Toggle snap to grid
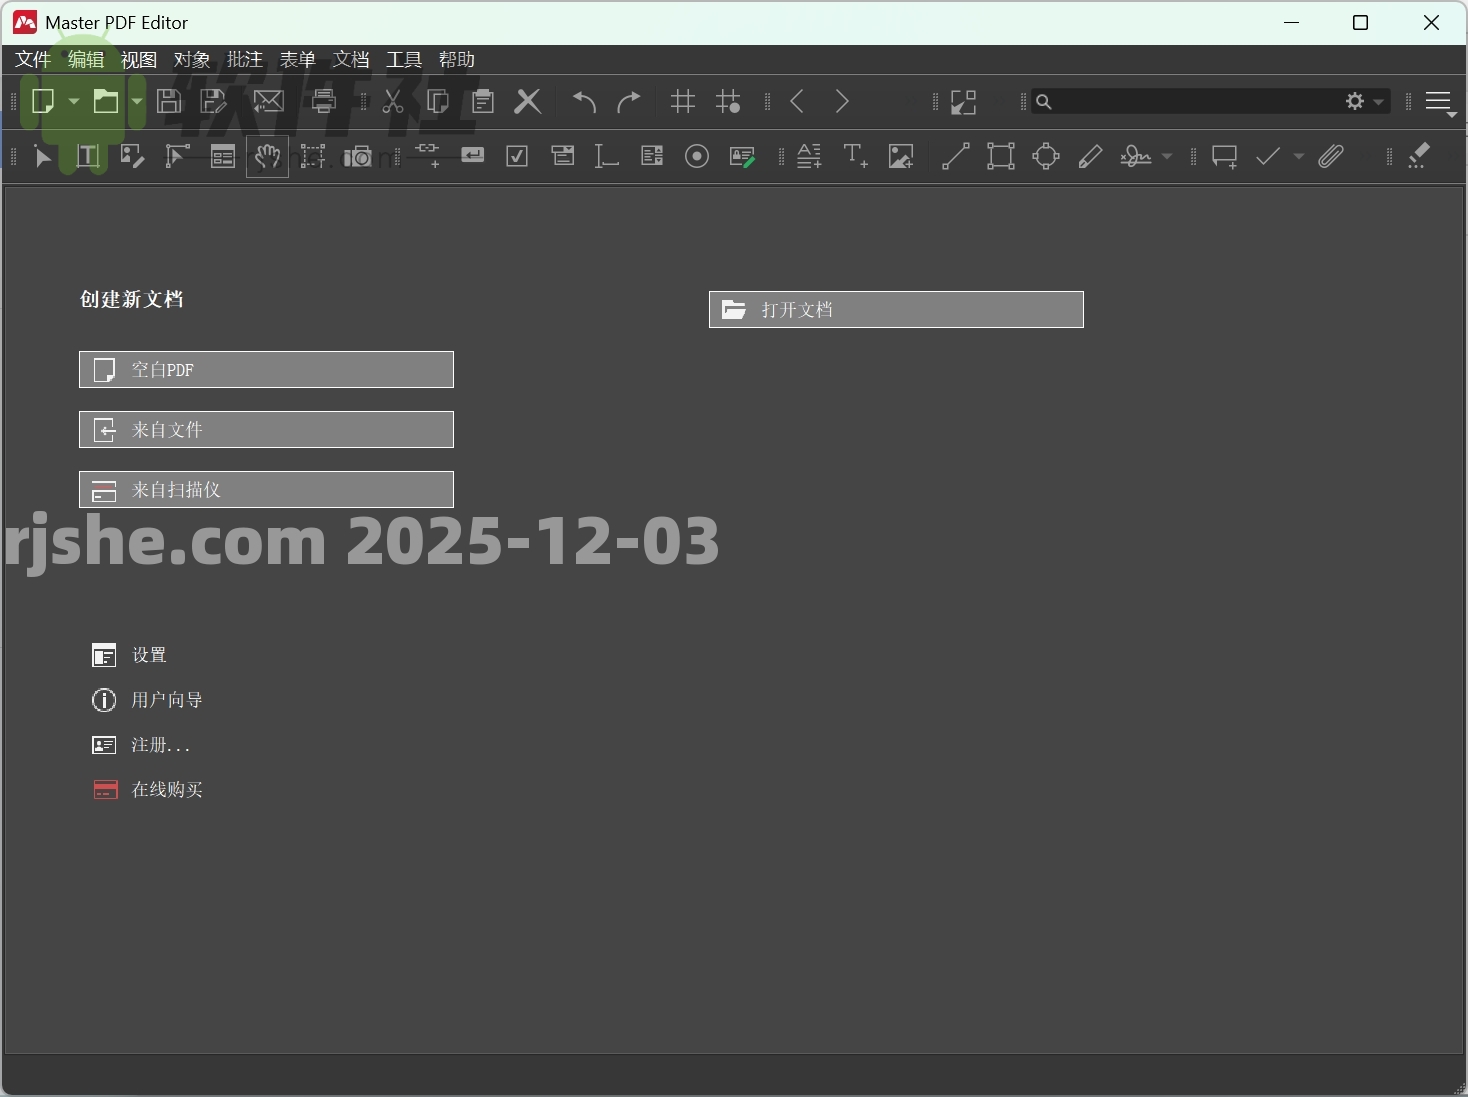1468x1097 pixels. coord(728,101)
